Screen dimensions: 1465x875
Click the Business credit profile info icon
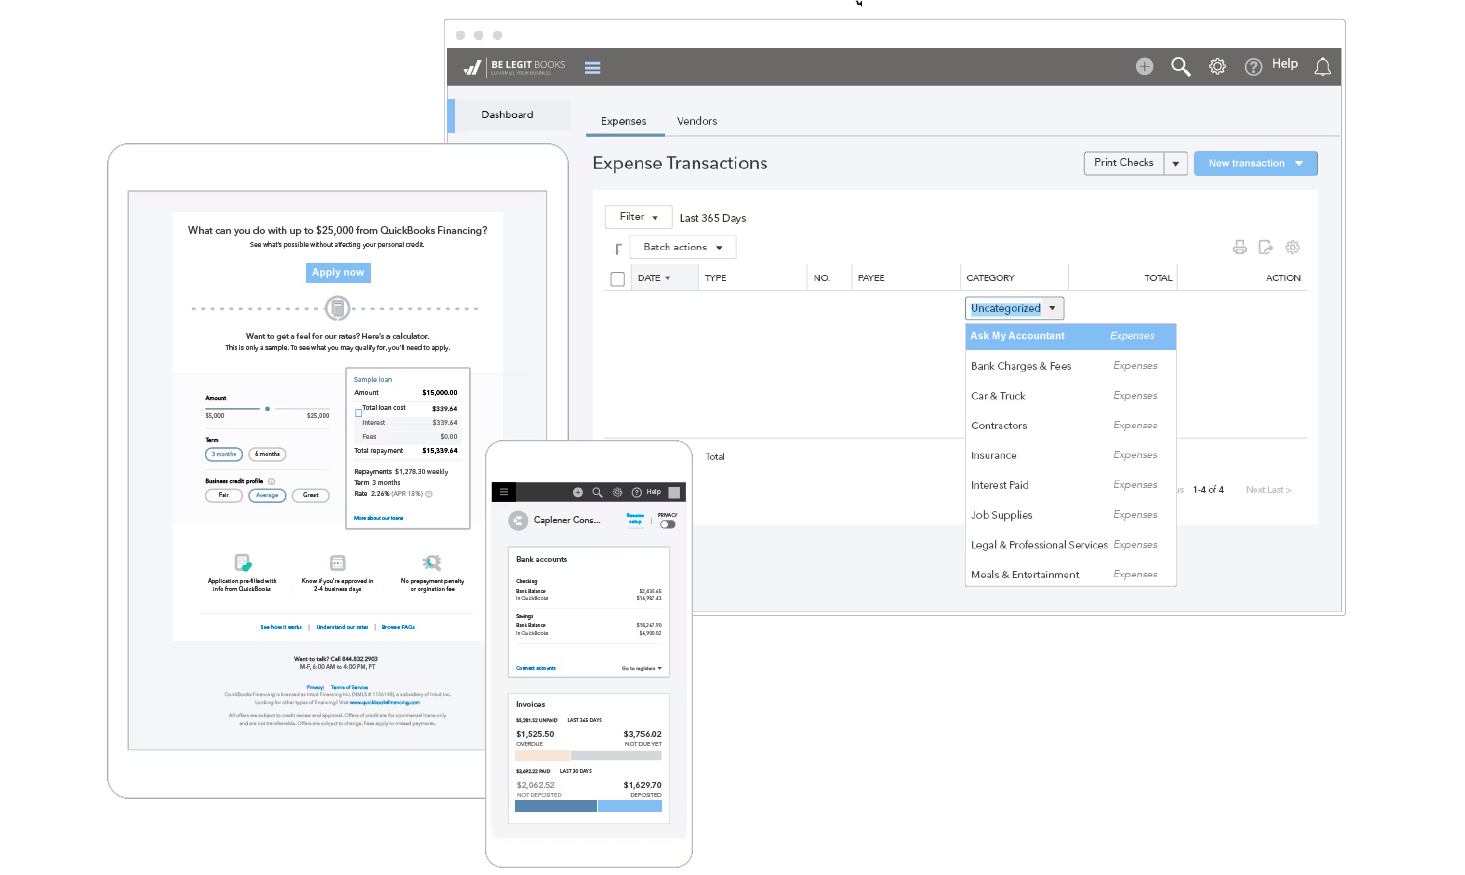click(271, 481)
